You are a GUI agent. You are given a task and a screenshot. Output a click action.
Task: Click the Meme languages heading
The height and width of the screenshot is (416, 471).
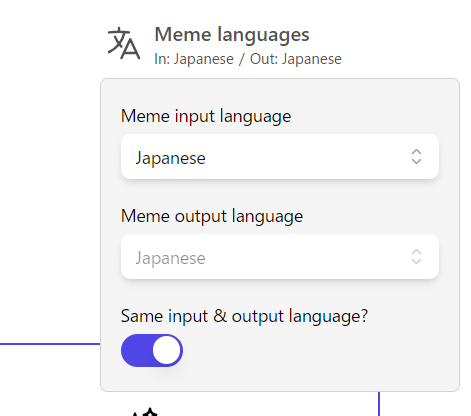tap(232, 35)
